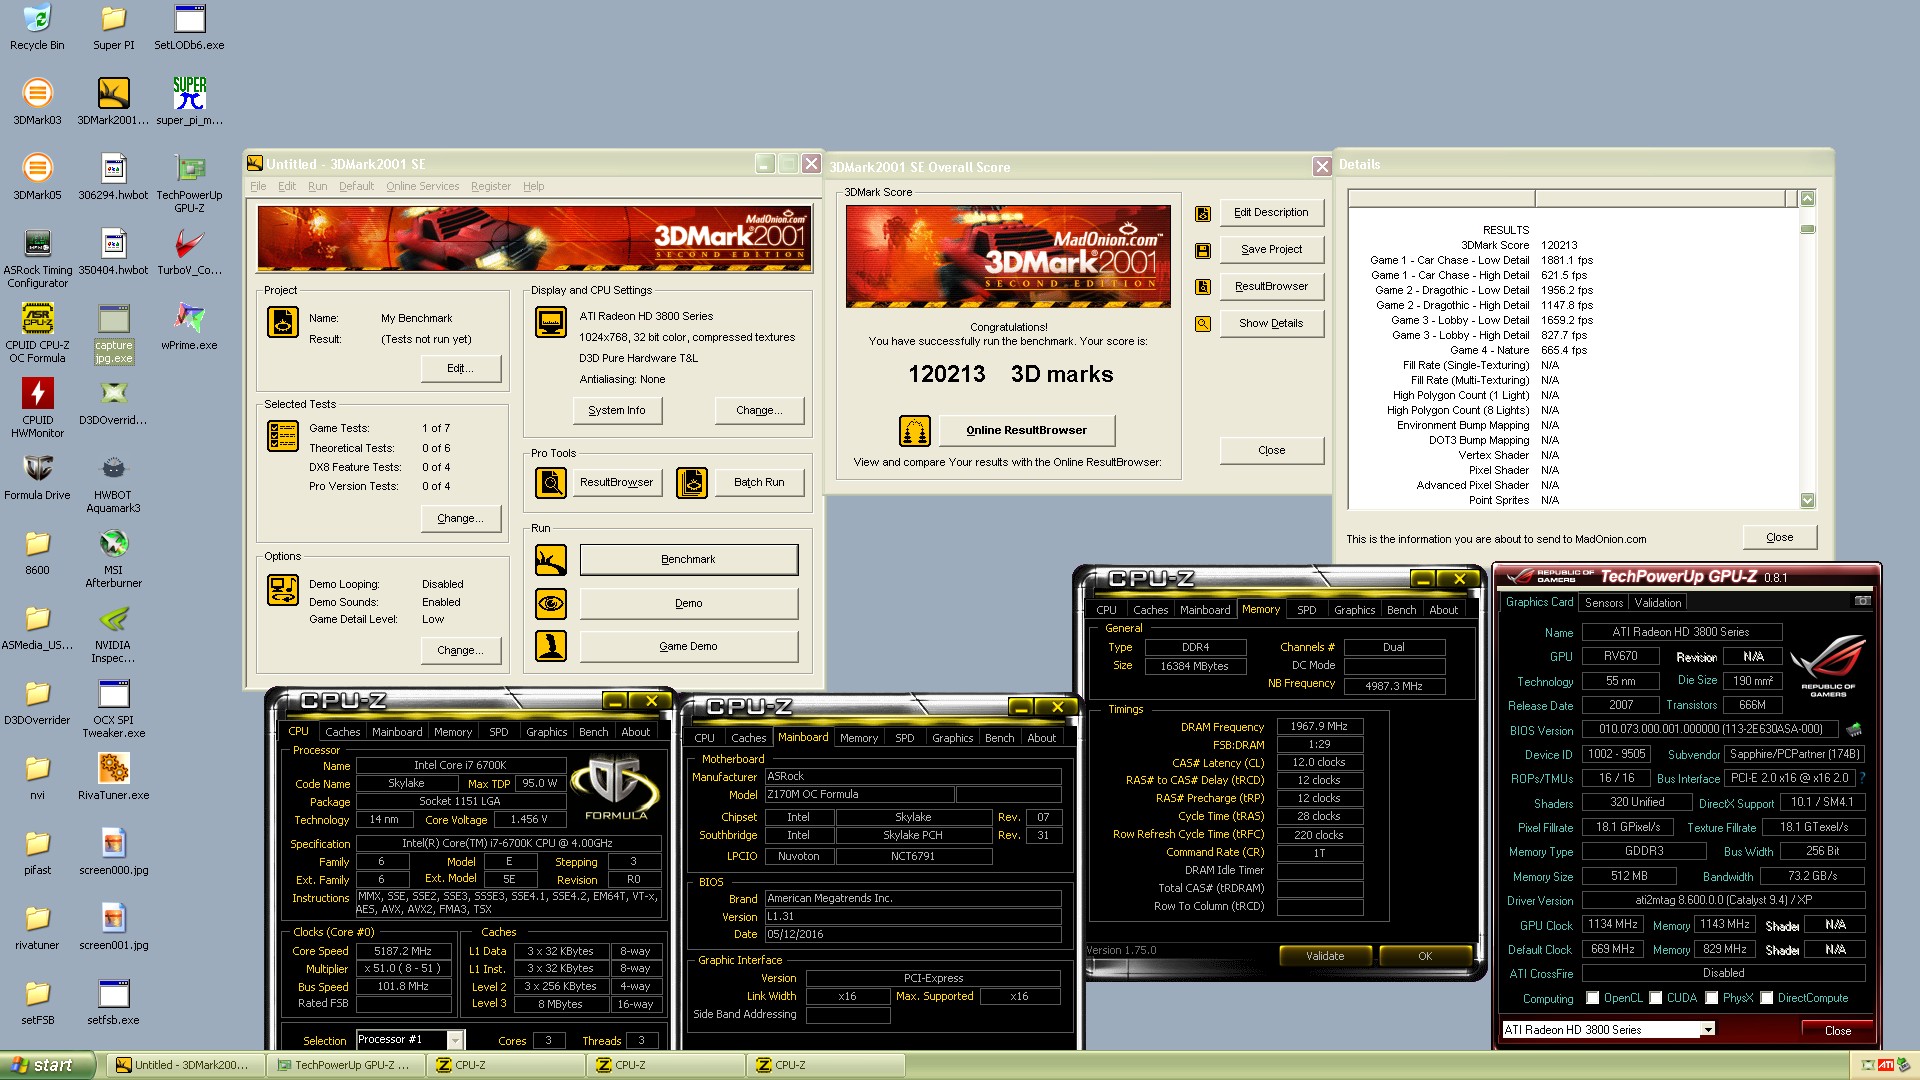Image resolution: width=1920 pixels, height=1080 pixels.
Task: Click the scroll-down arrow in the Details list
Action: click(x=1807, y=500)
